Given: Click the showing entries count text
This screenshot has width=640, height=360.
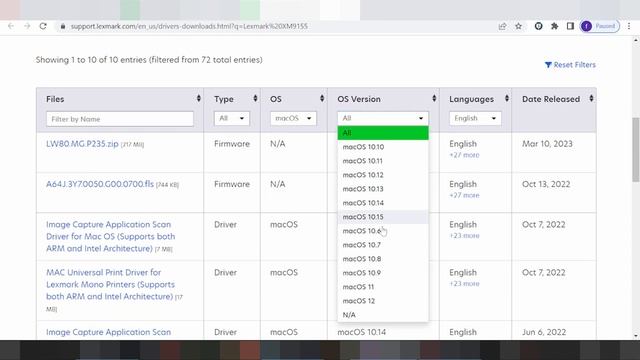Looking at the screenshot, I should pos(149,60).
